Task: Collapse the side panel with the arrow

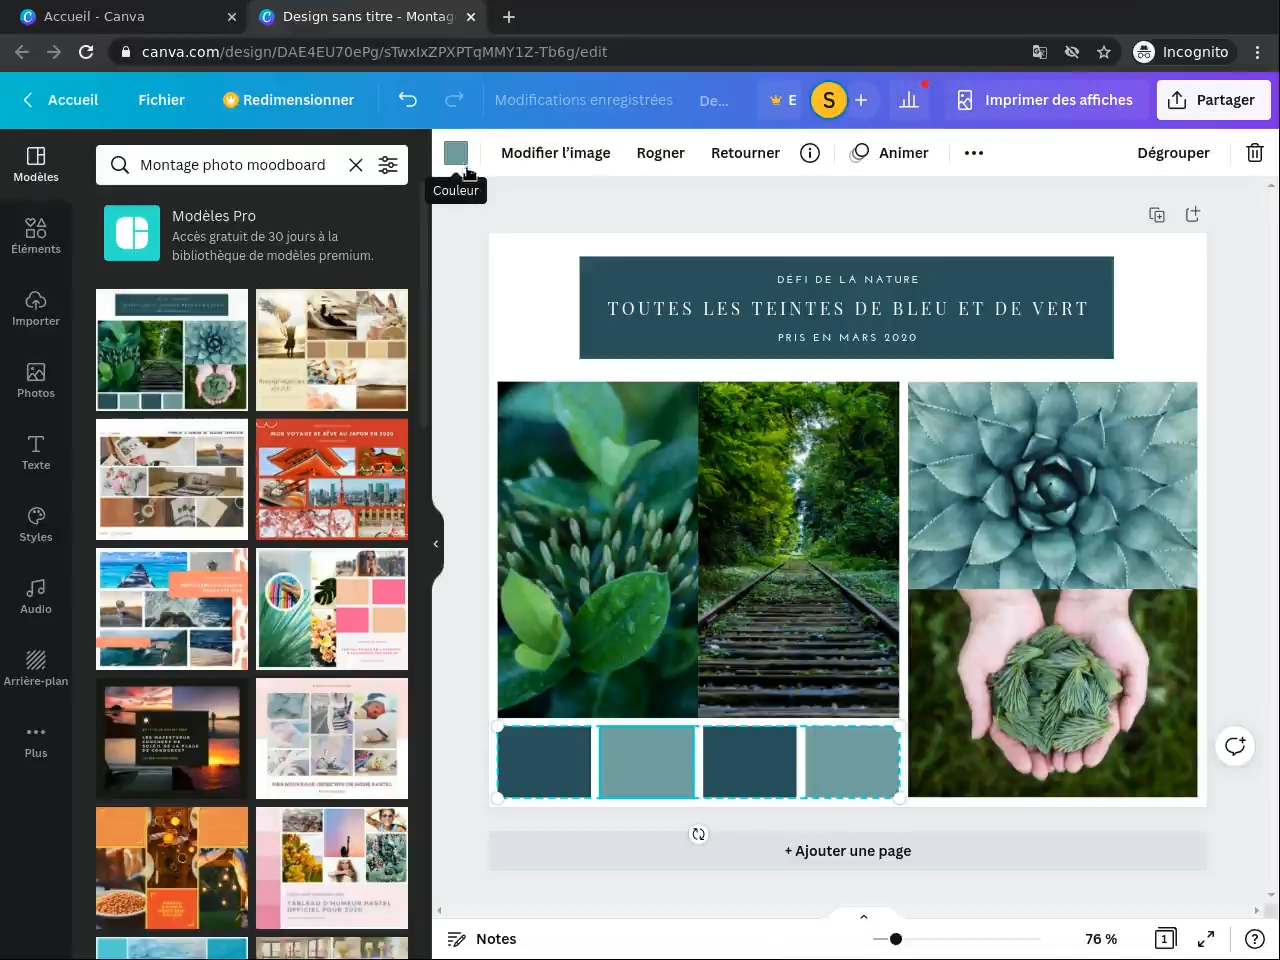Action: pyautogui.click(x=436, y=544)
